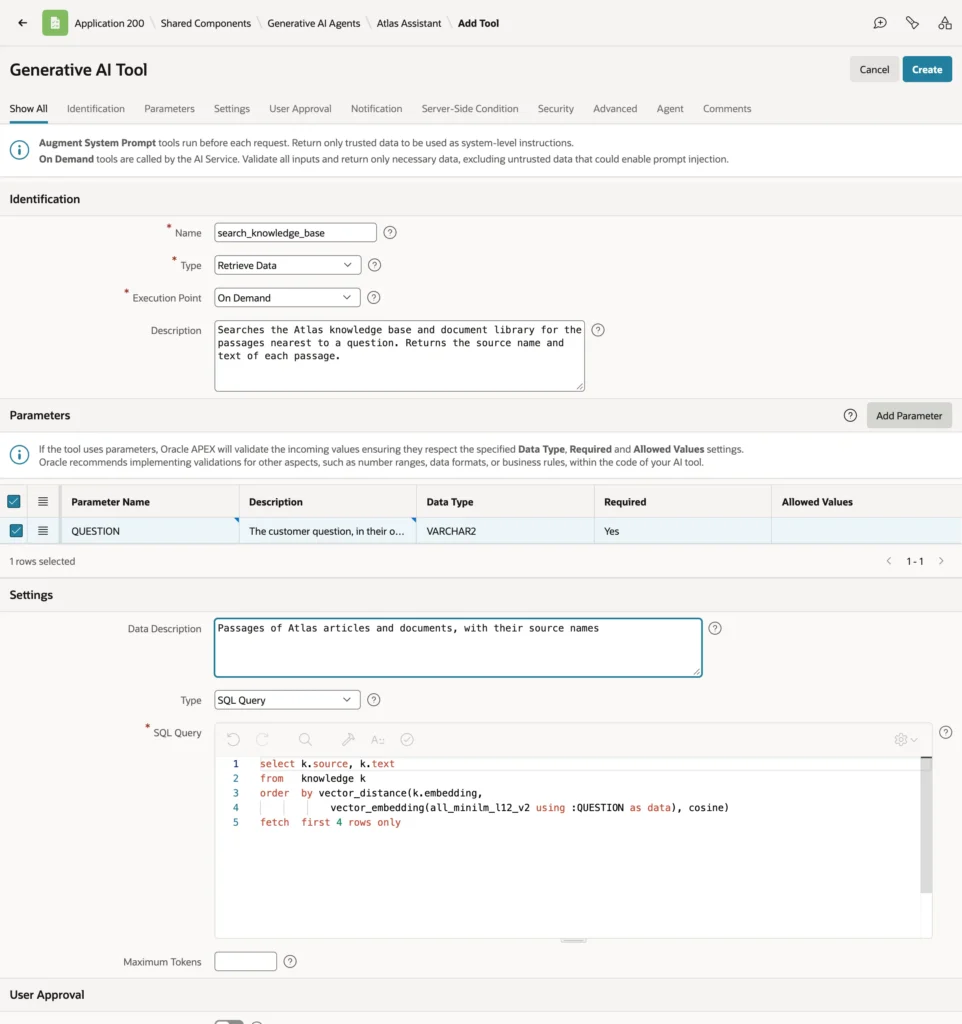Switch to the Security tab
The image size is (962, 1024).
(556, 108)
